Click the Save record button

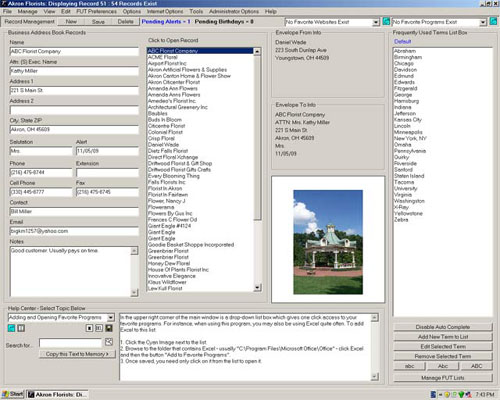[x=98, y=22]
